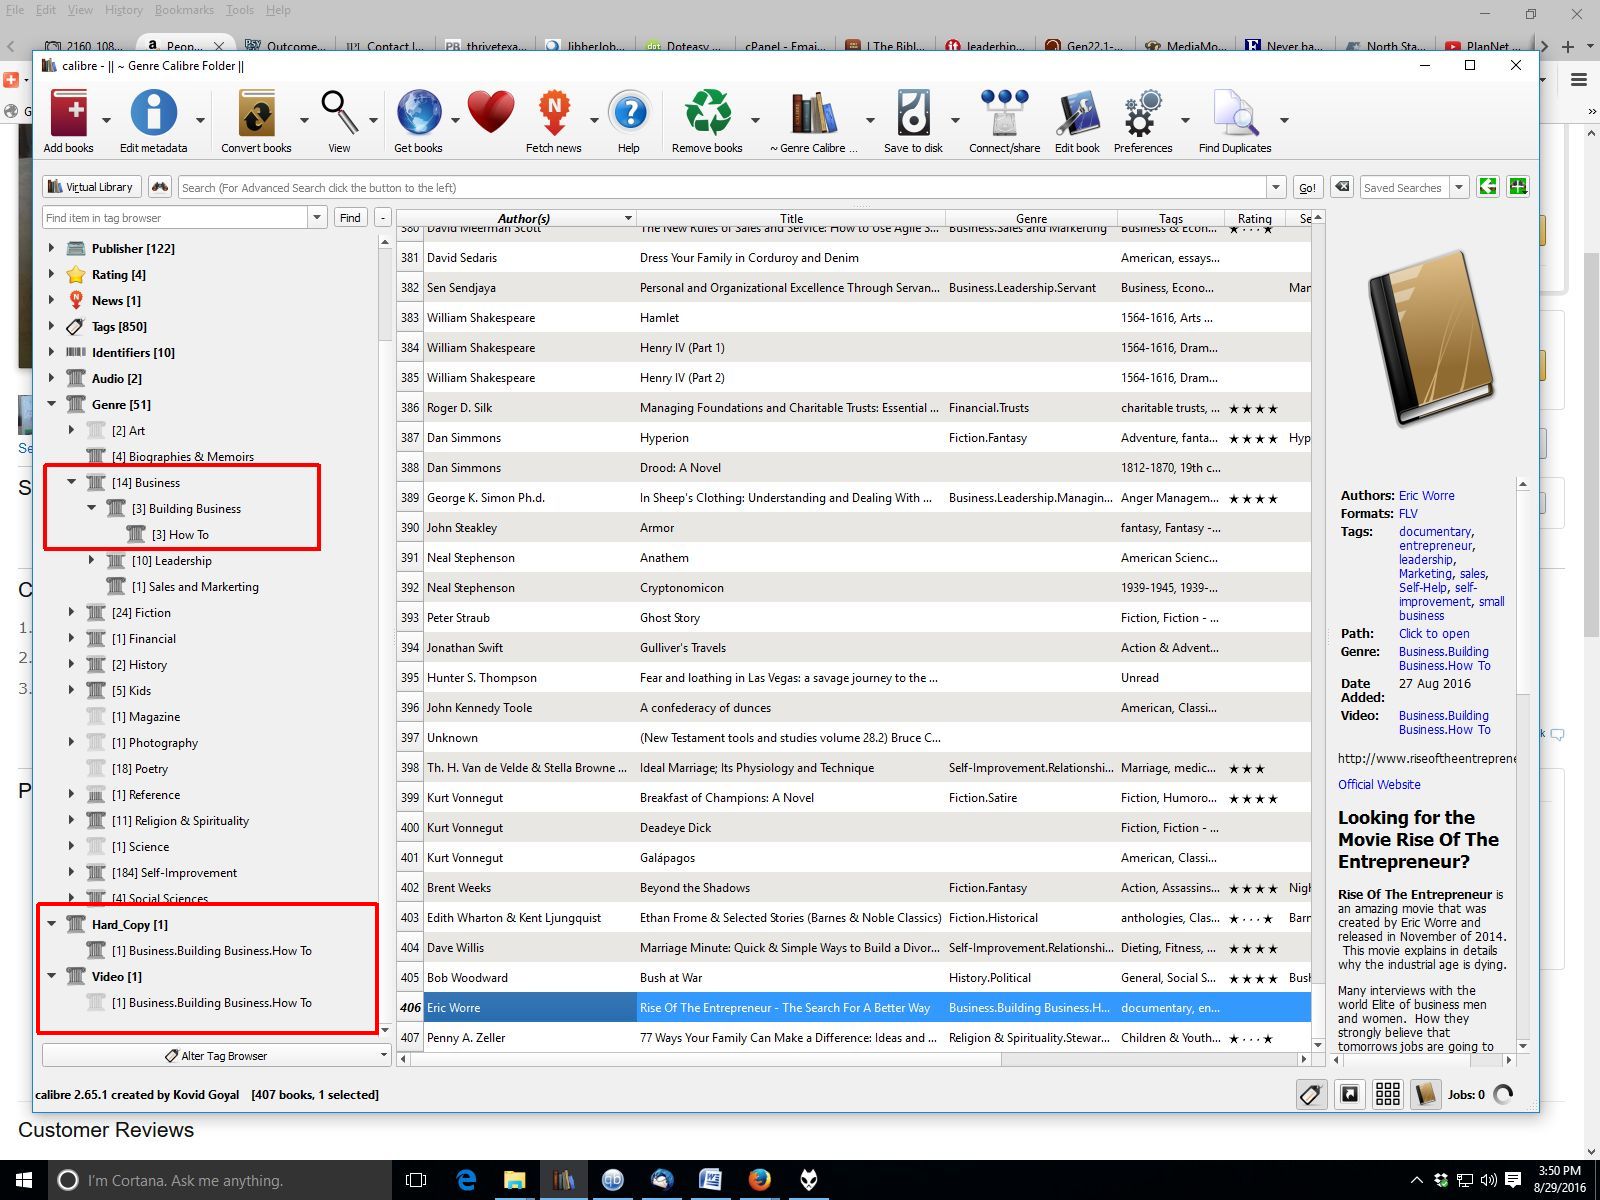Image resolution: width=1600 pixels, height=1200 pixels.
Task: Click the Save to disk icon
Action: pos(913,112)
